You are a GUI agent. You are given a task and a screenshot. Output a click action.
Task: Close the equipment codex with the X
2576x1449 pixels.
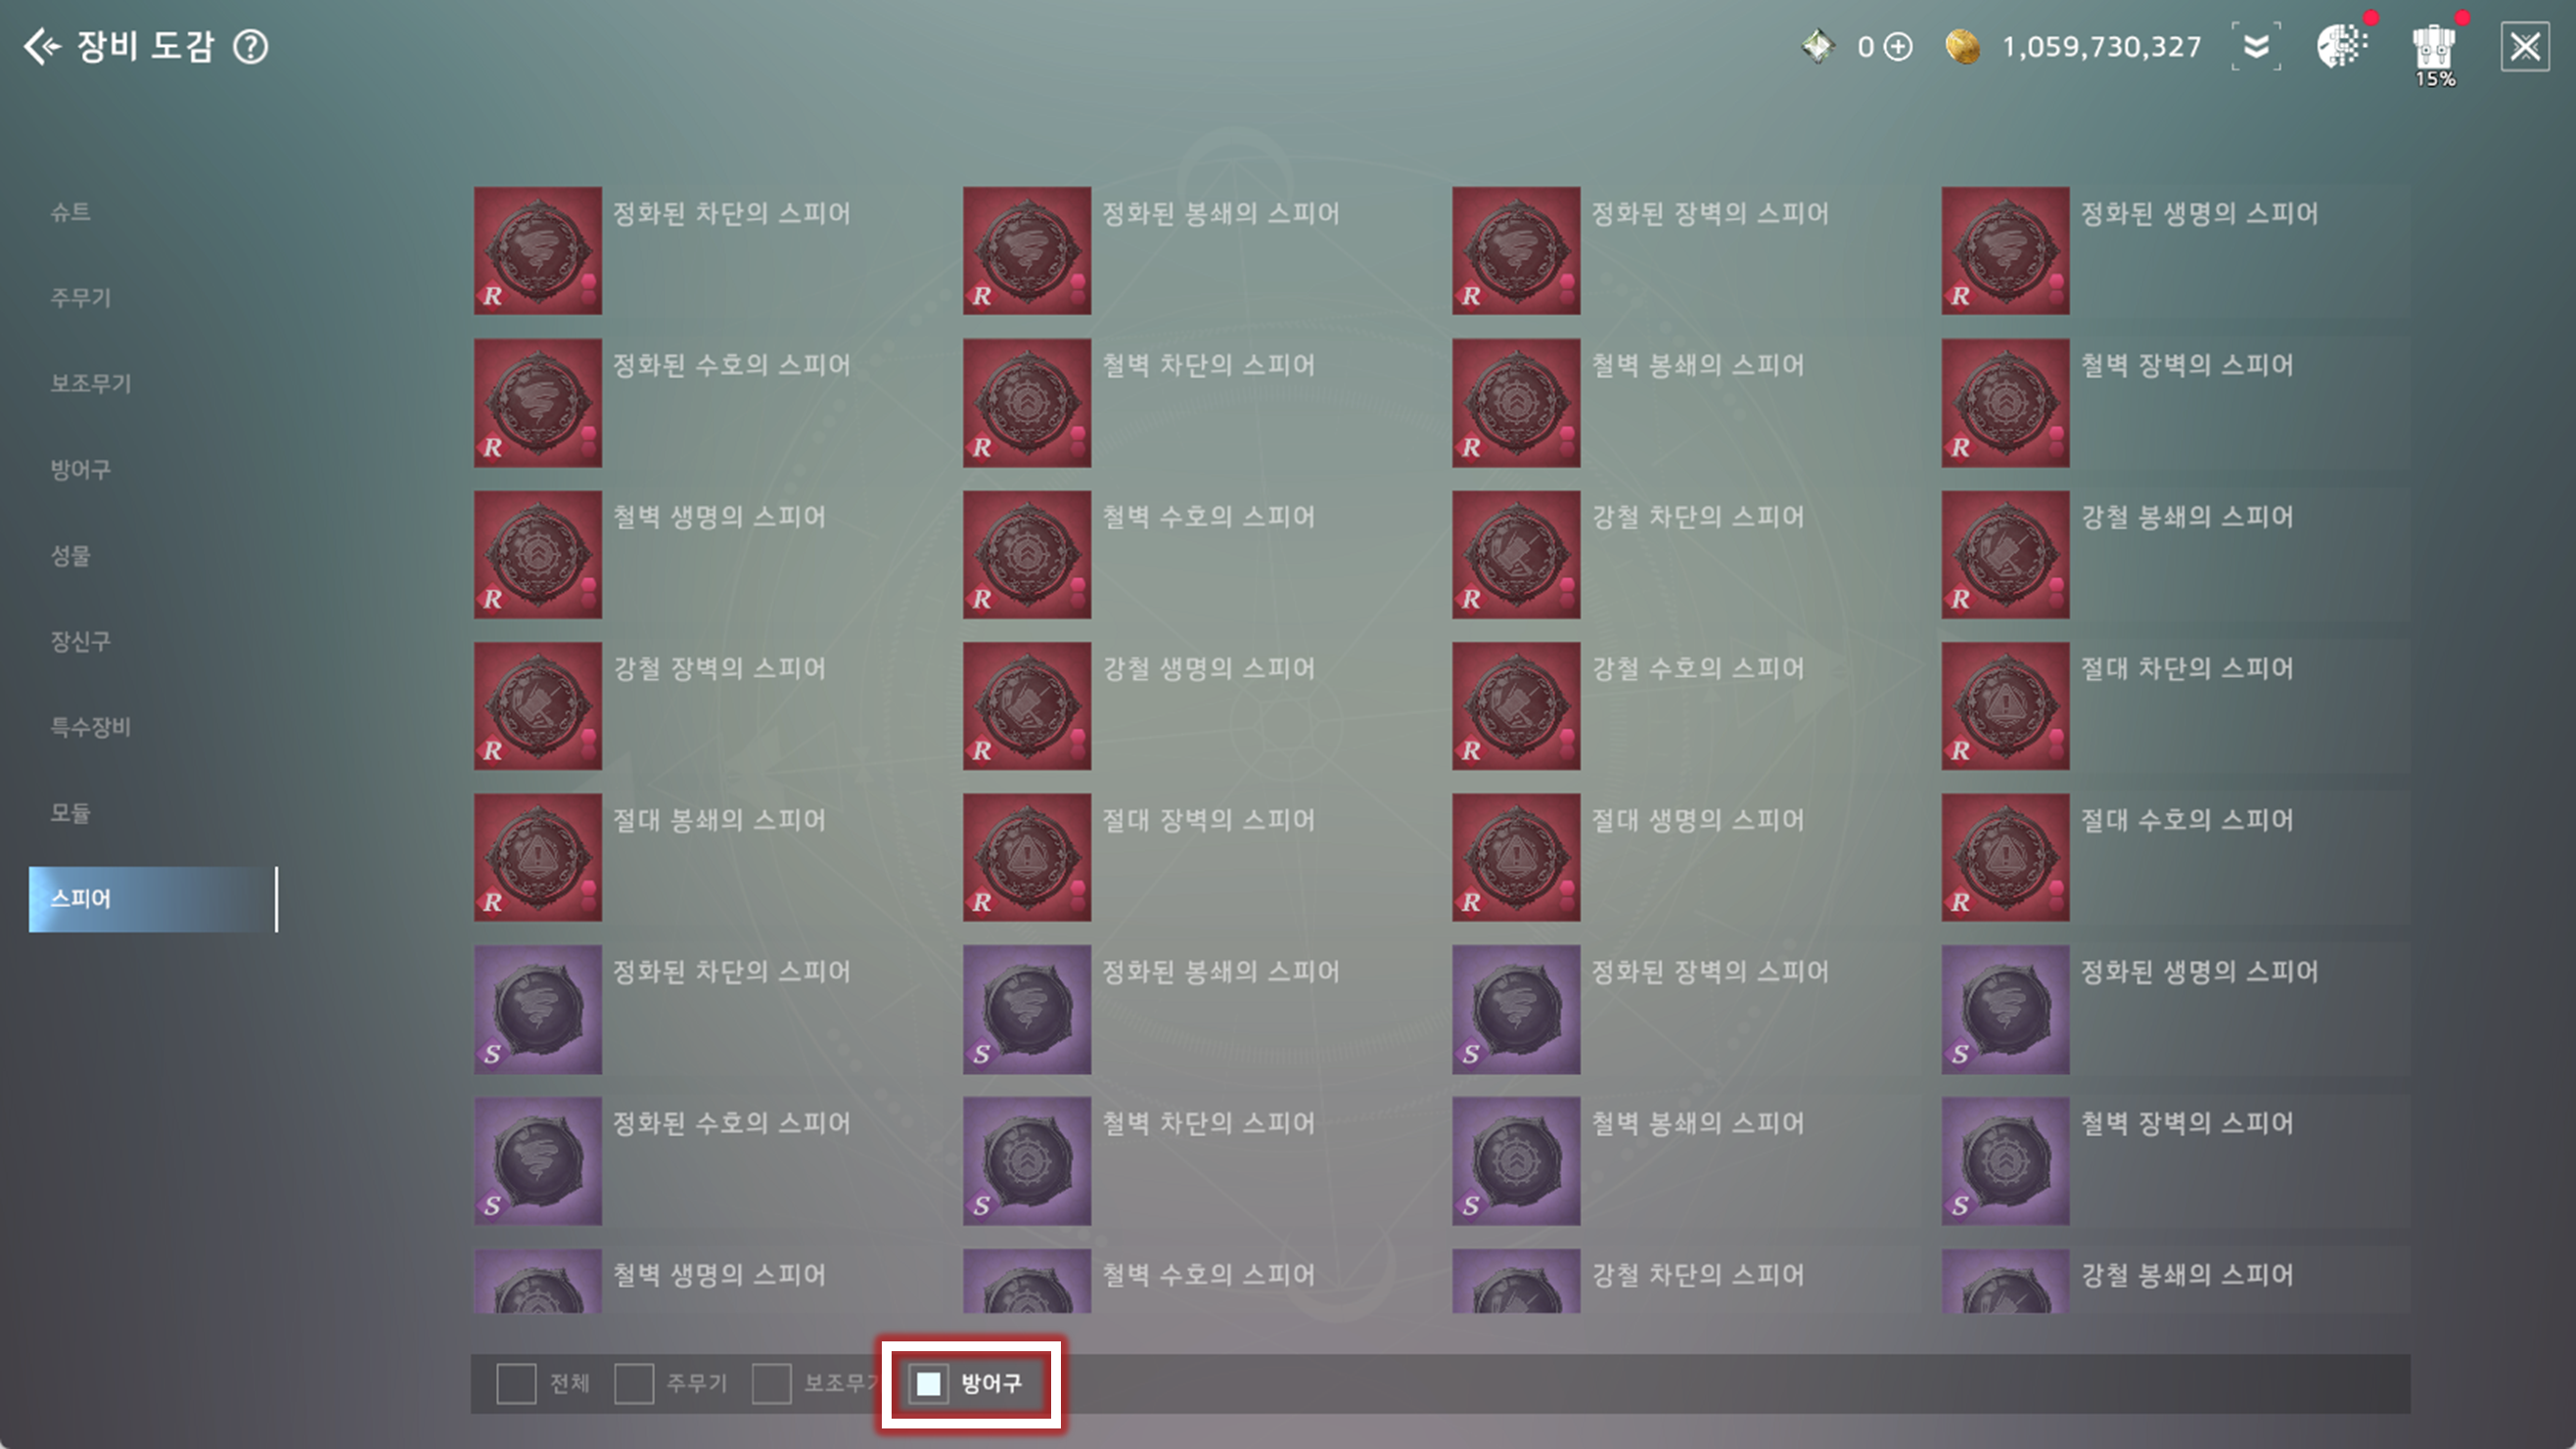pos(2525,47)
